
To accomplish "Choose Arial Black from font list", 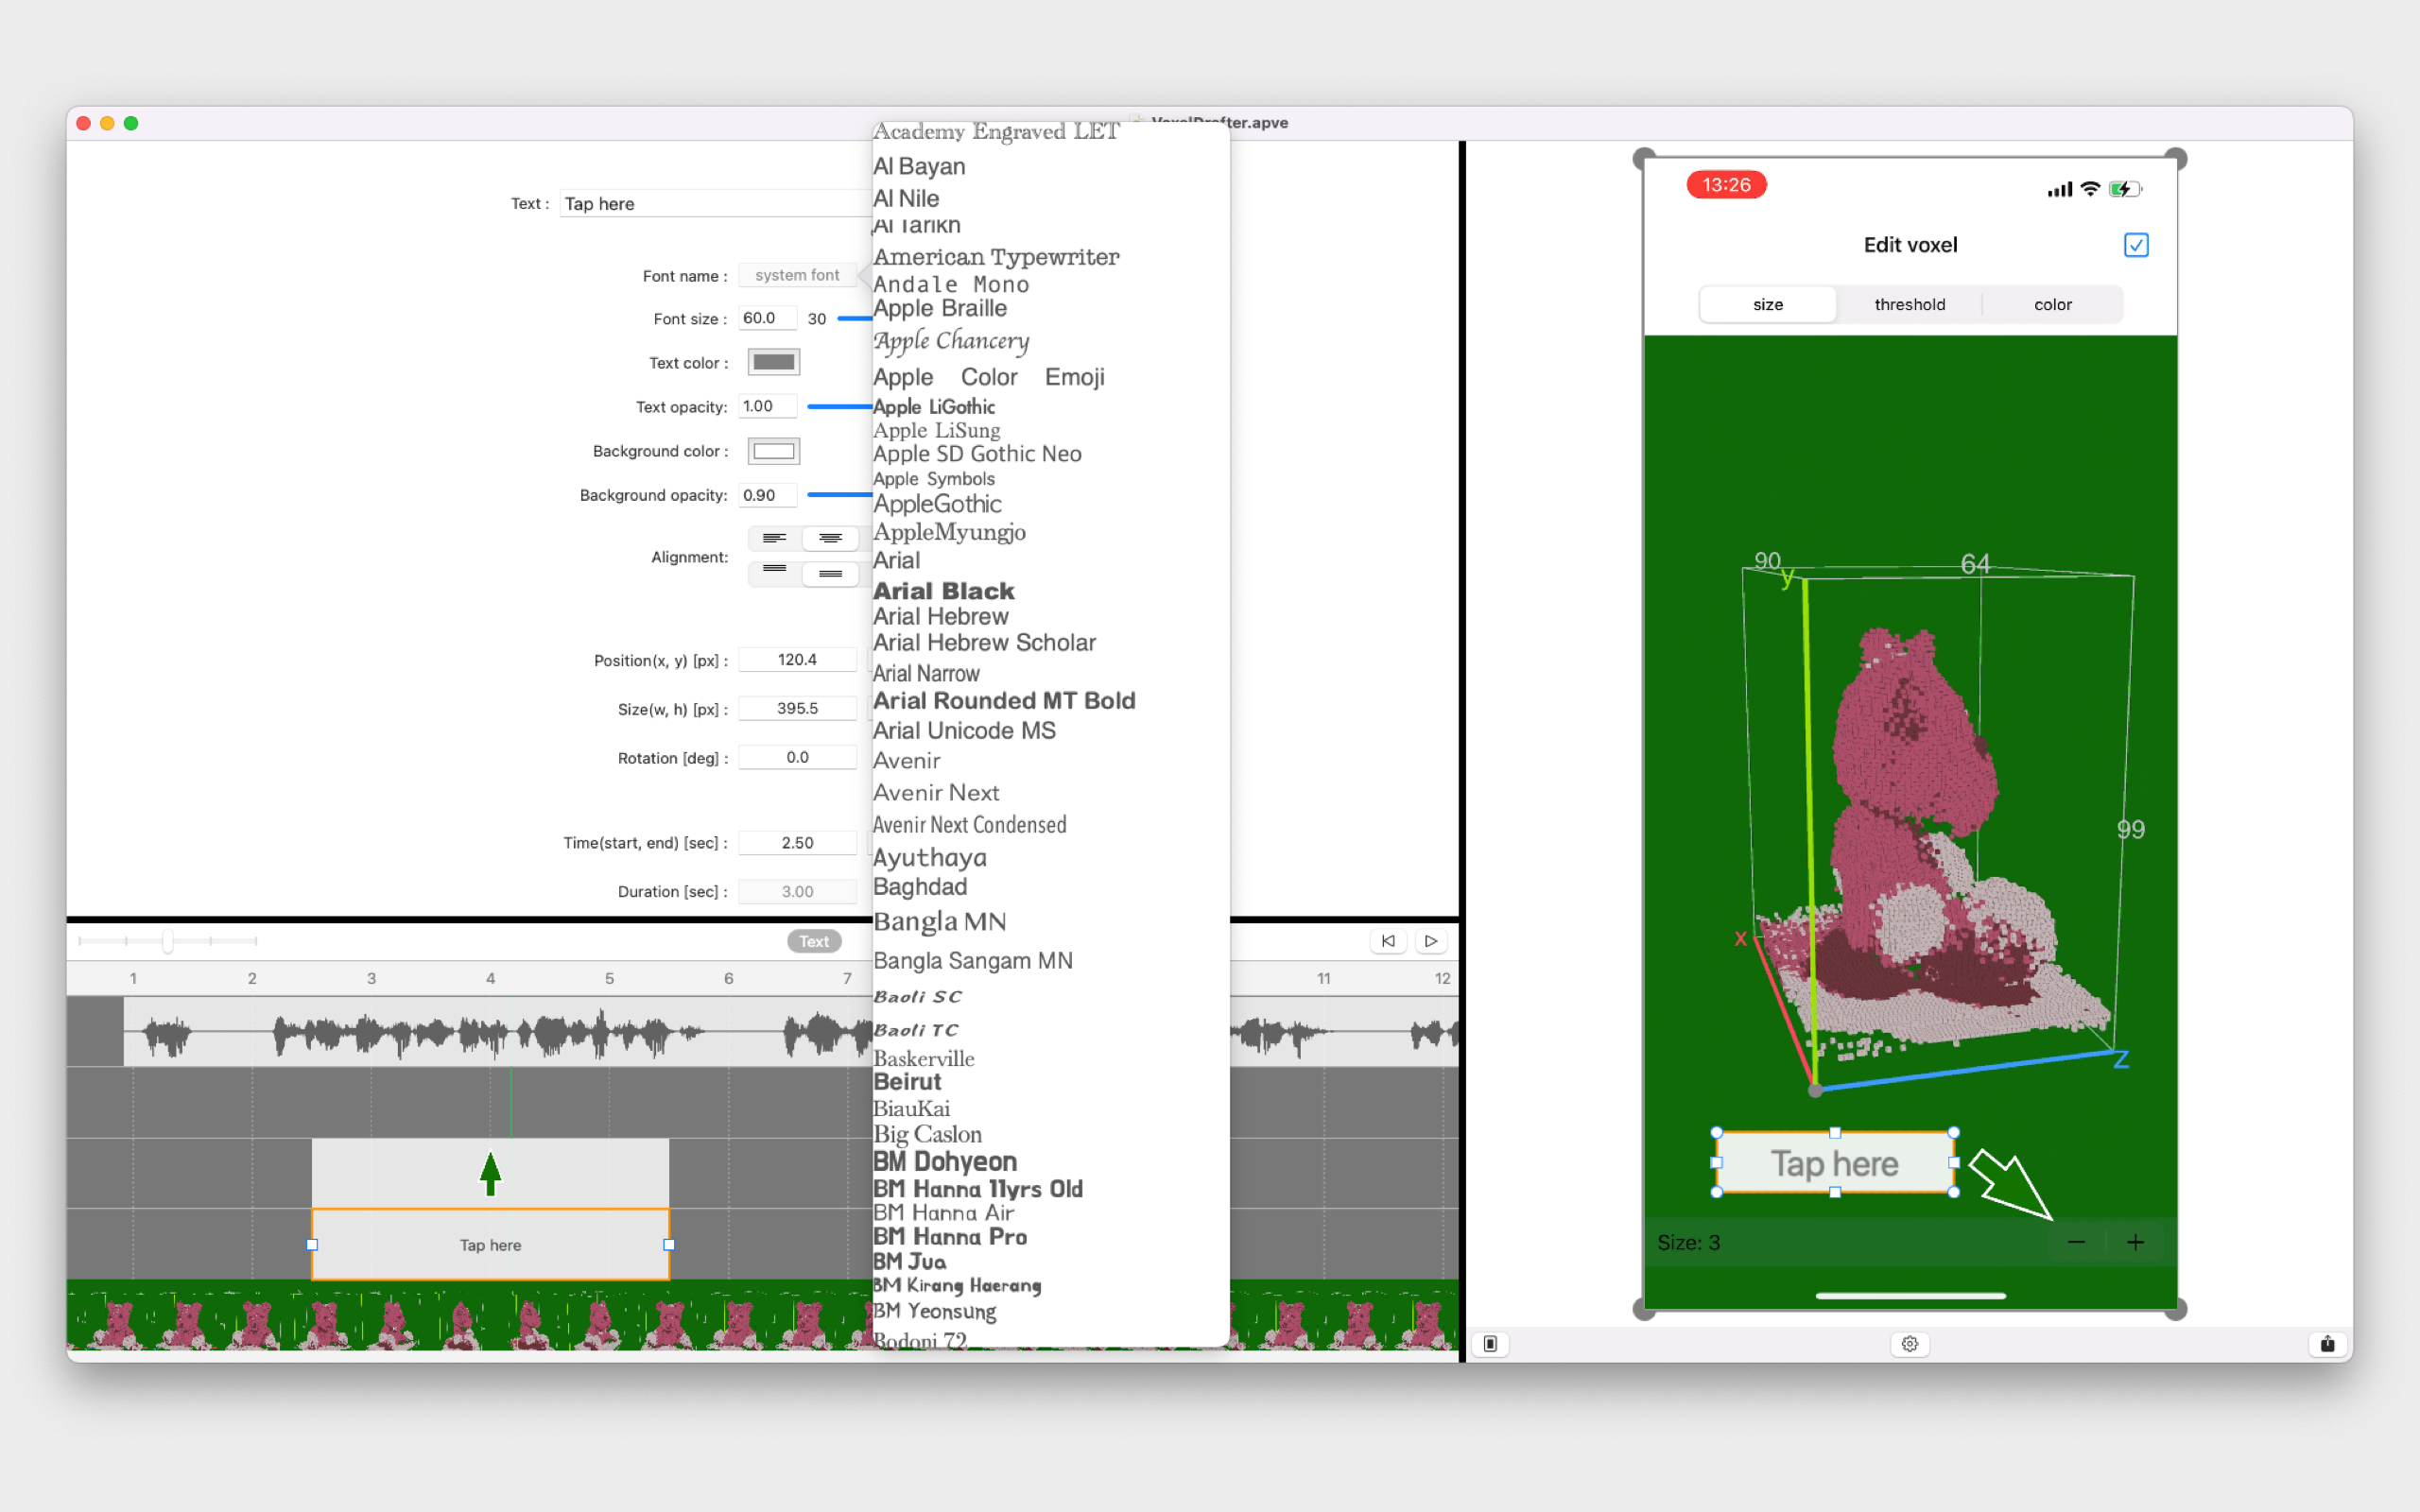I will [x=943, y=590].
